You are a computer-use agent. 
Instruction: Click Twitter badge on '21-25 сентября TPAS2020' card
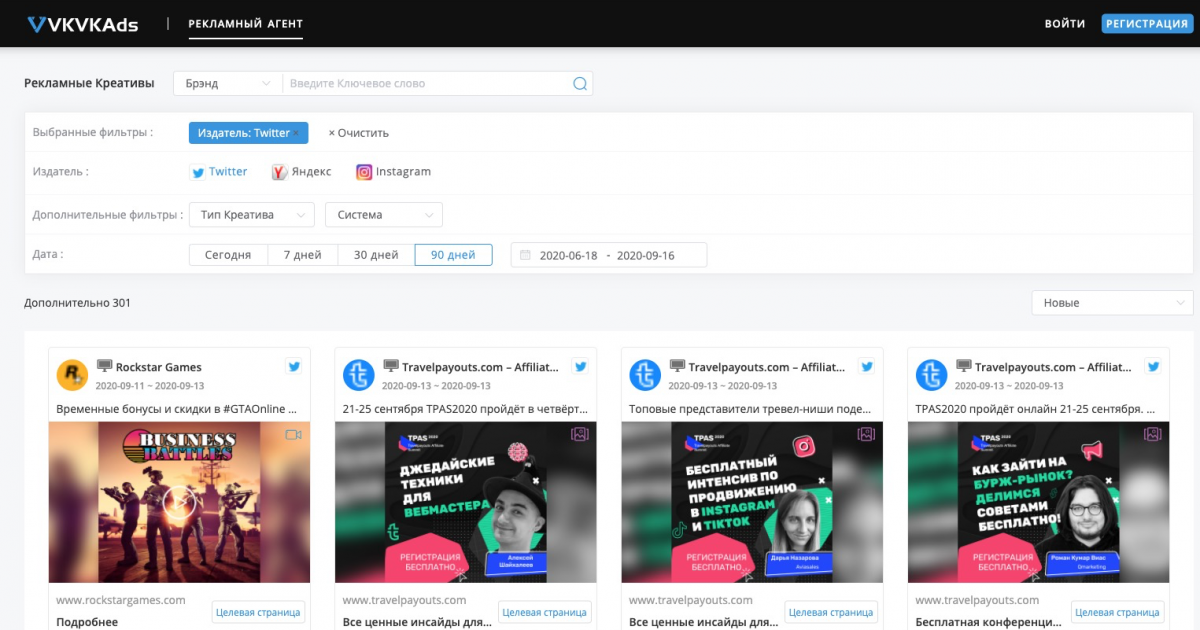[580, 366]
